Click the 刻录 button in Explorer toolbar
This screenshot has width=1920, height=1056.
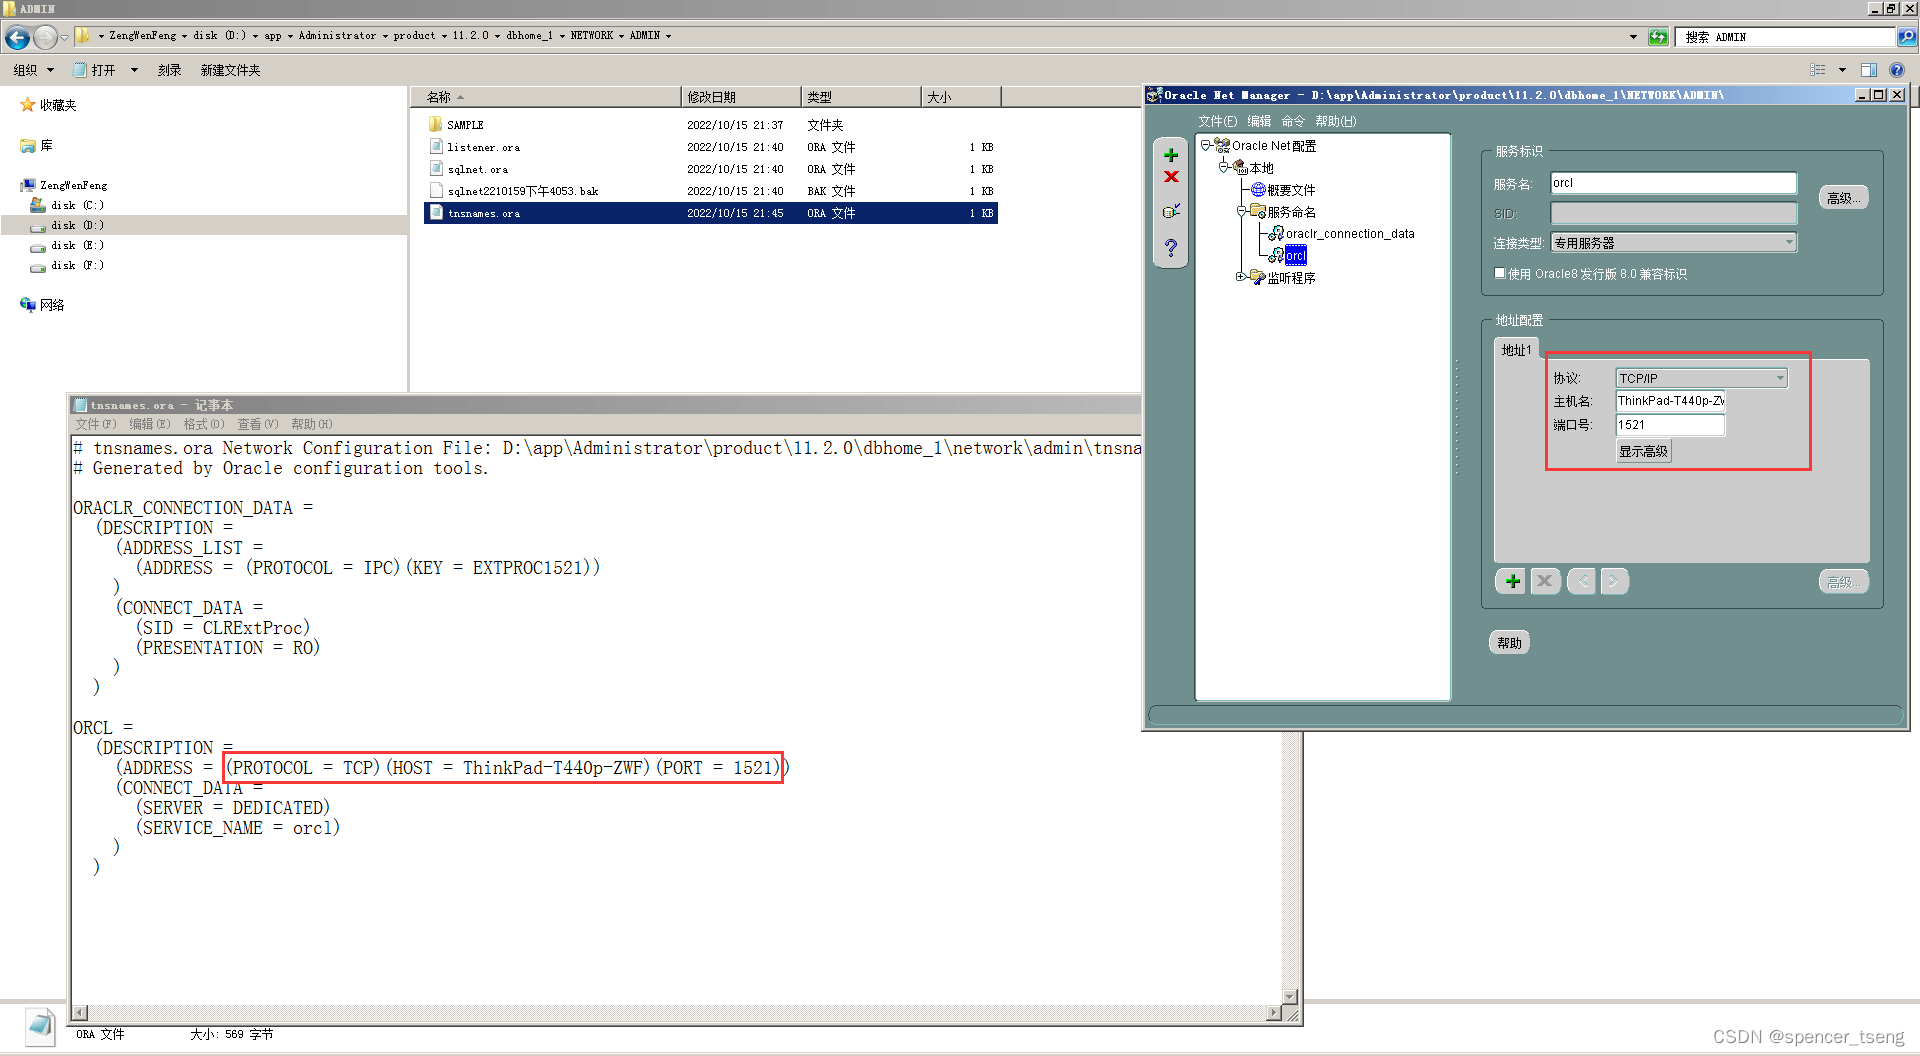coord(169,70)
